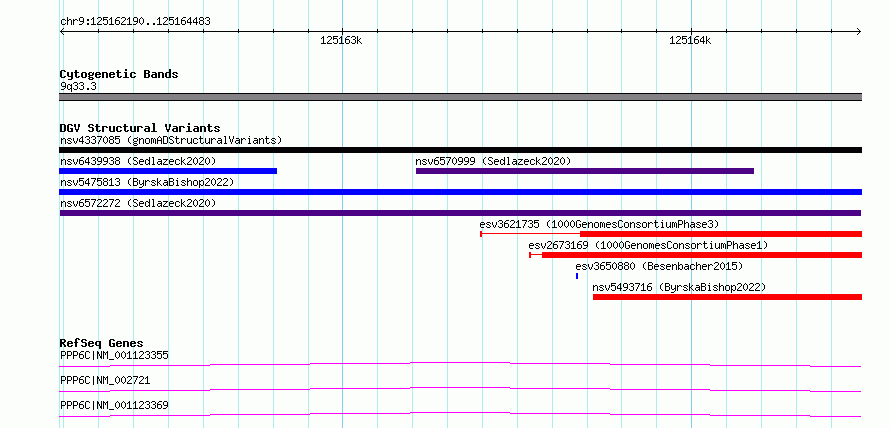The image size is (890, 428).
Task: Click the purple nsv6572272 variant bar
Action: tap(460, 213)
